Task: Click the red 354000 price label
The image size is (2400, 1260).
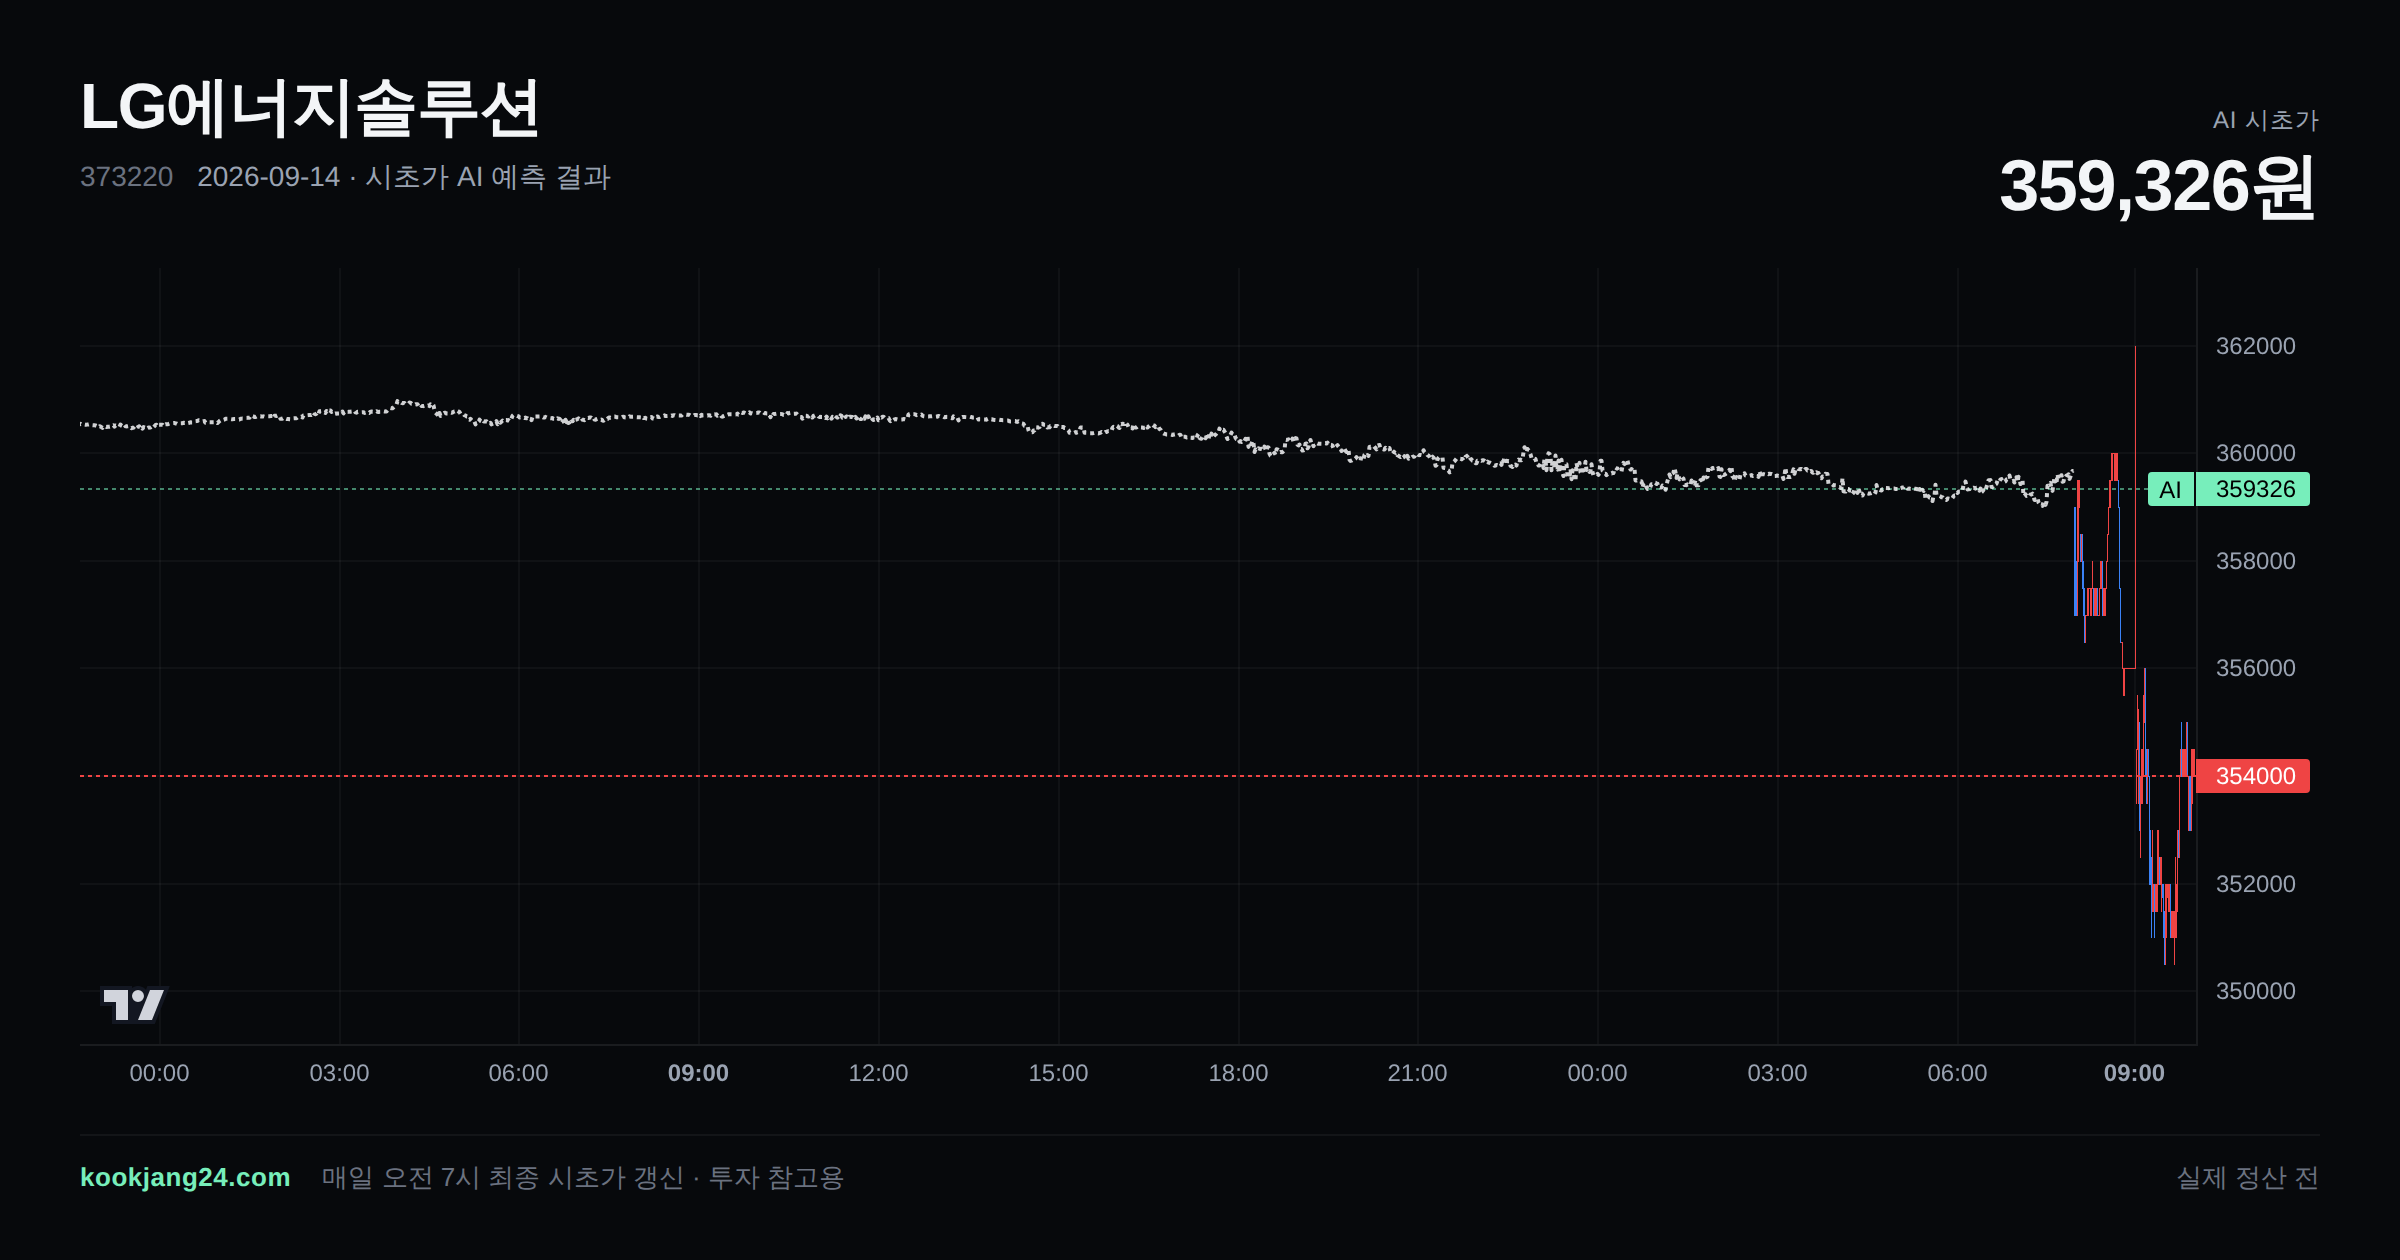Action: click(x=2253, y=776)
